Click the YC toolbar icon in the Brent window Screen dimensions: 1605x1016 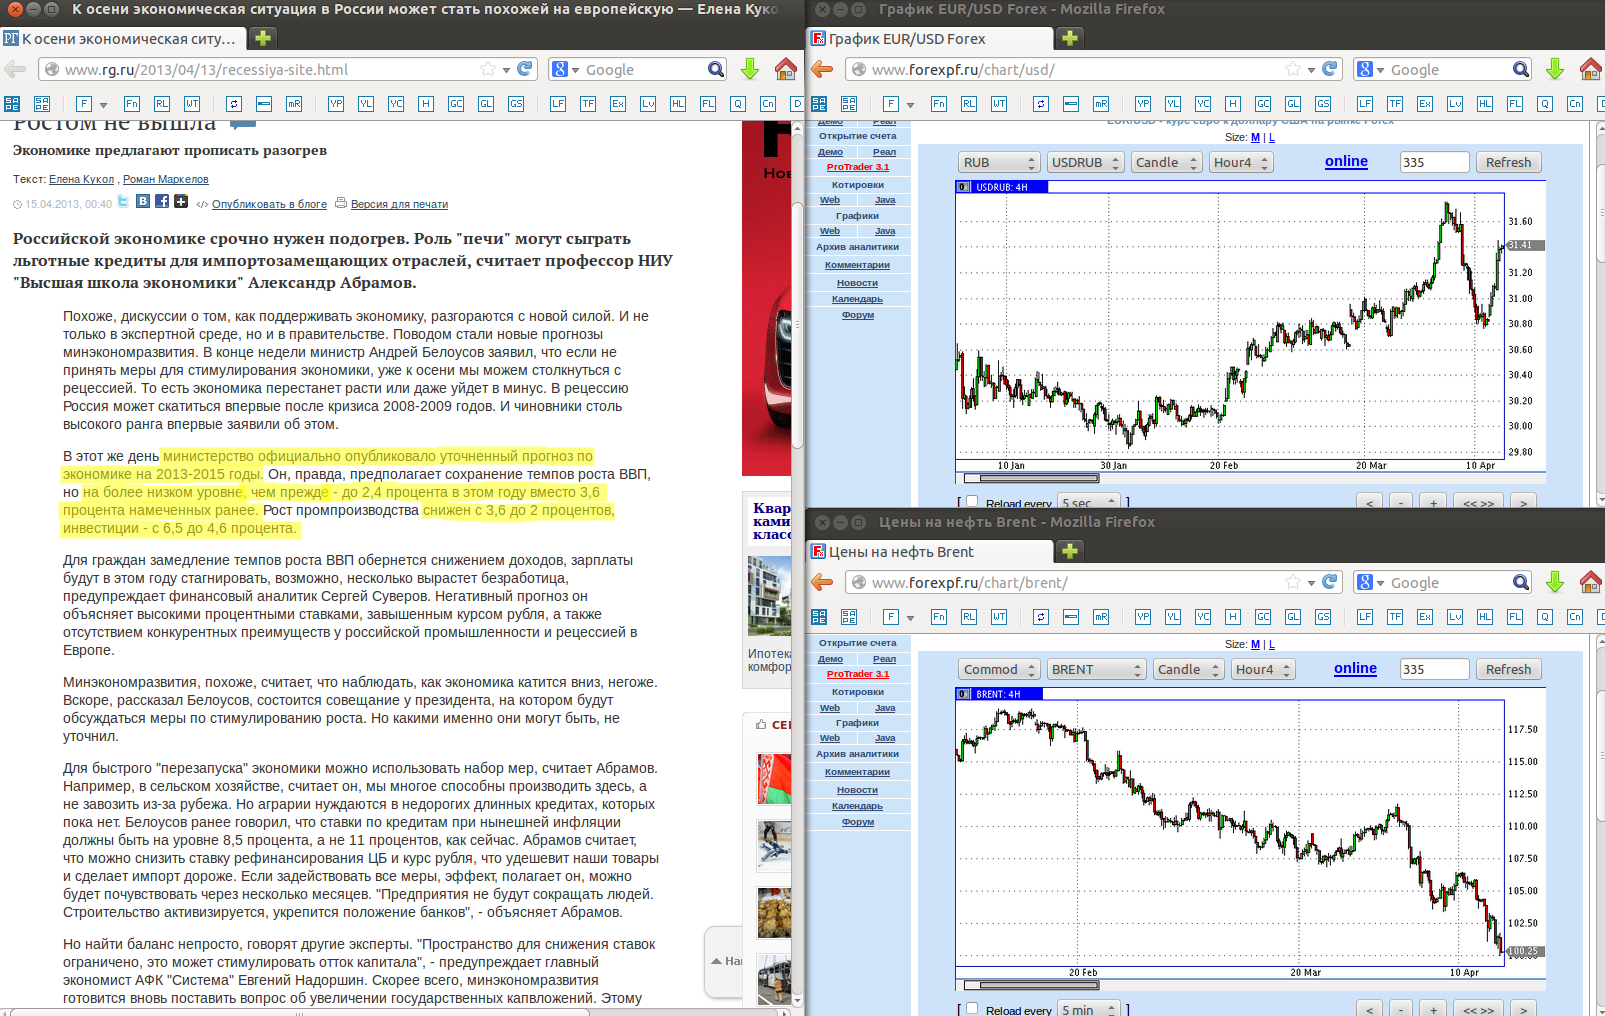pyautogui.click(x=1203, y=617)
